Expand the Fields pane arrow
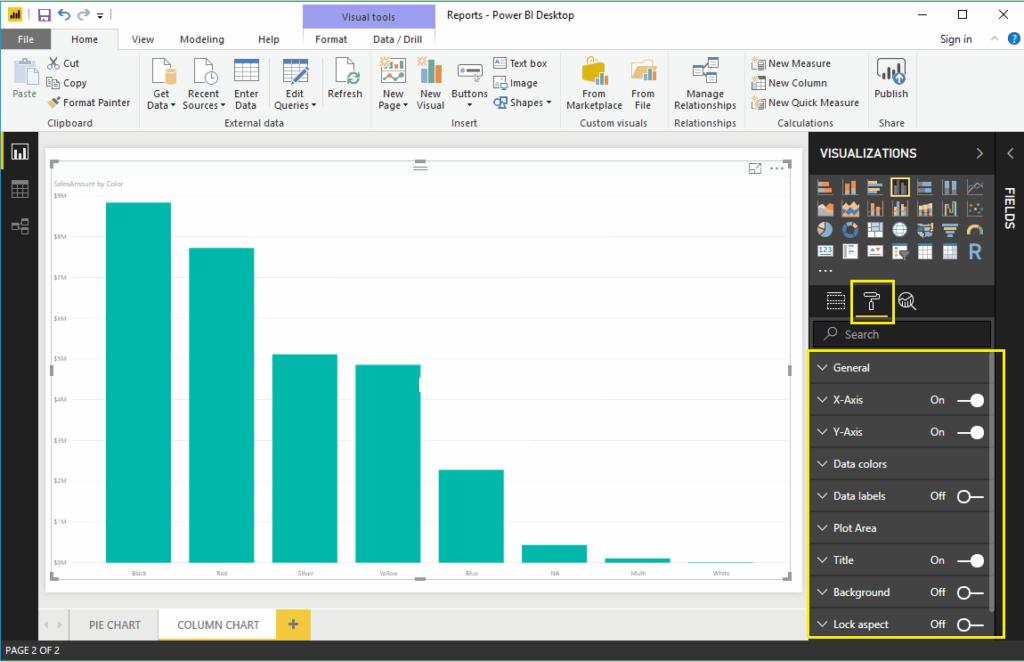Viewport: 1024px width, 662px height. coord(1010,153)
